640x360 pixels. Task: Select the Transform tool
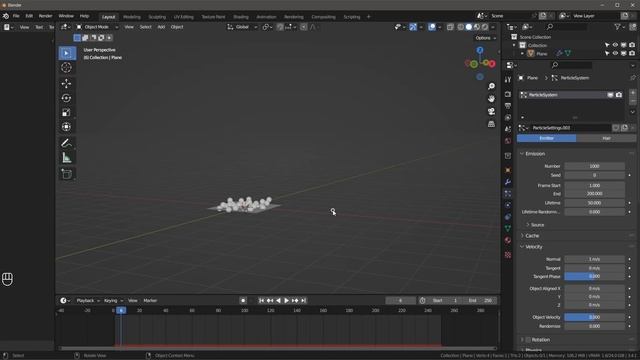(66, 127)
